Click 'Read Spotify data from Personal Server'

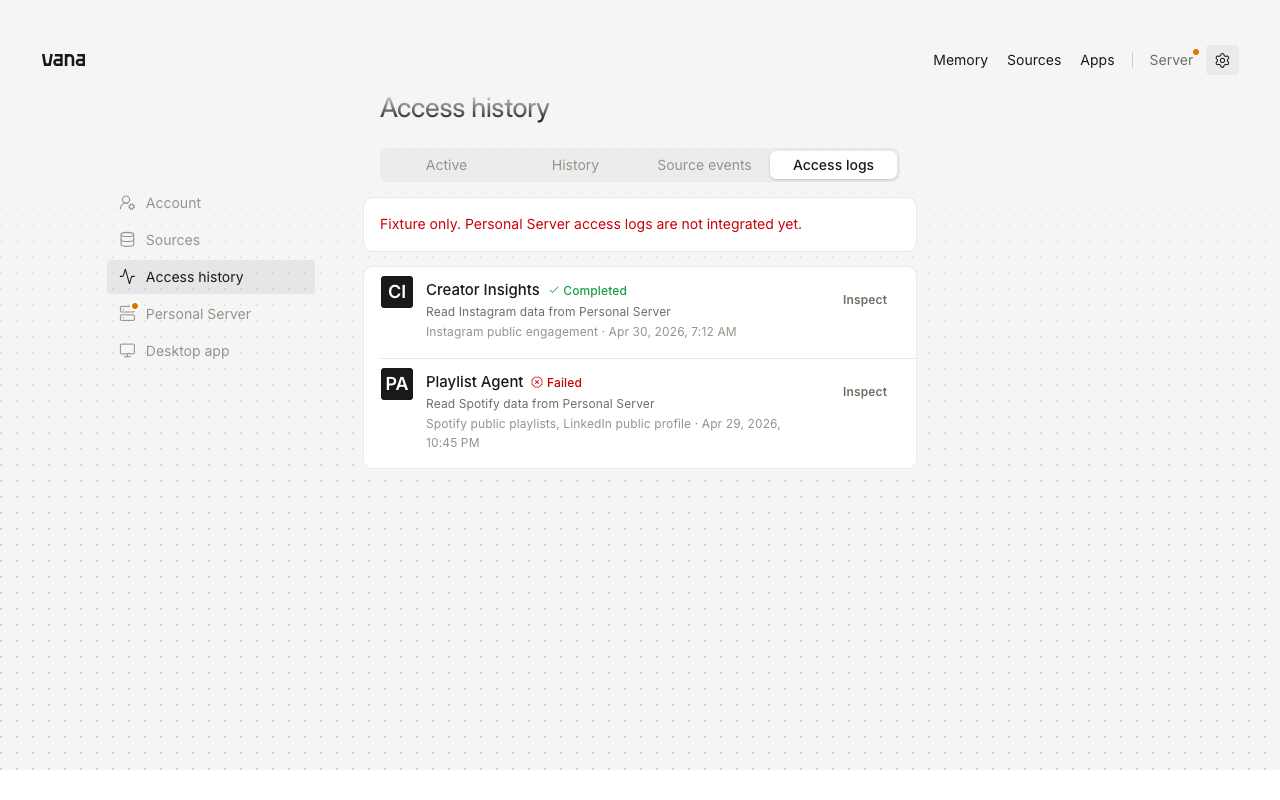(540, 404)
